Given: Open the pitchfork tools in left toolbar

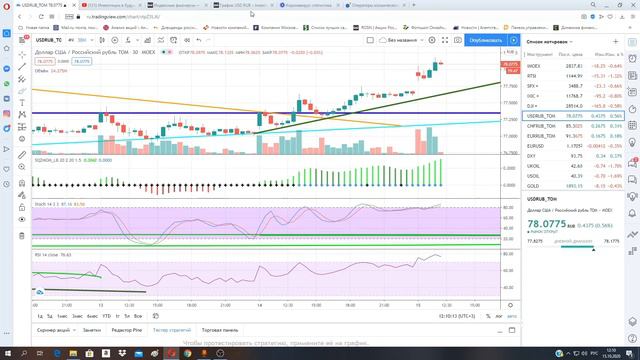Looking at the screenshot, I should [x=22, y=79].
